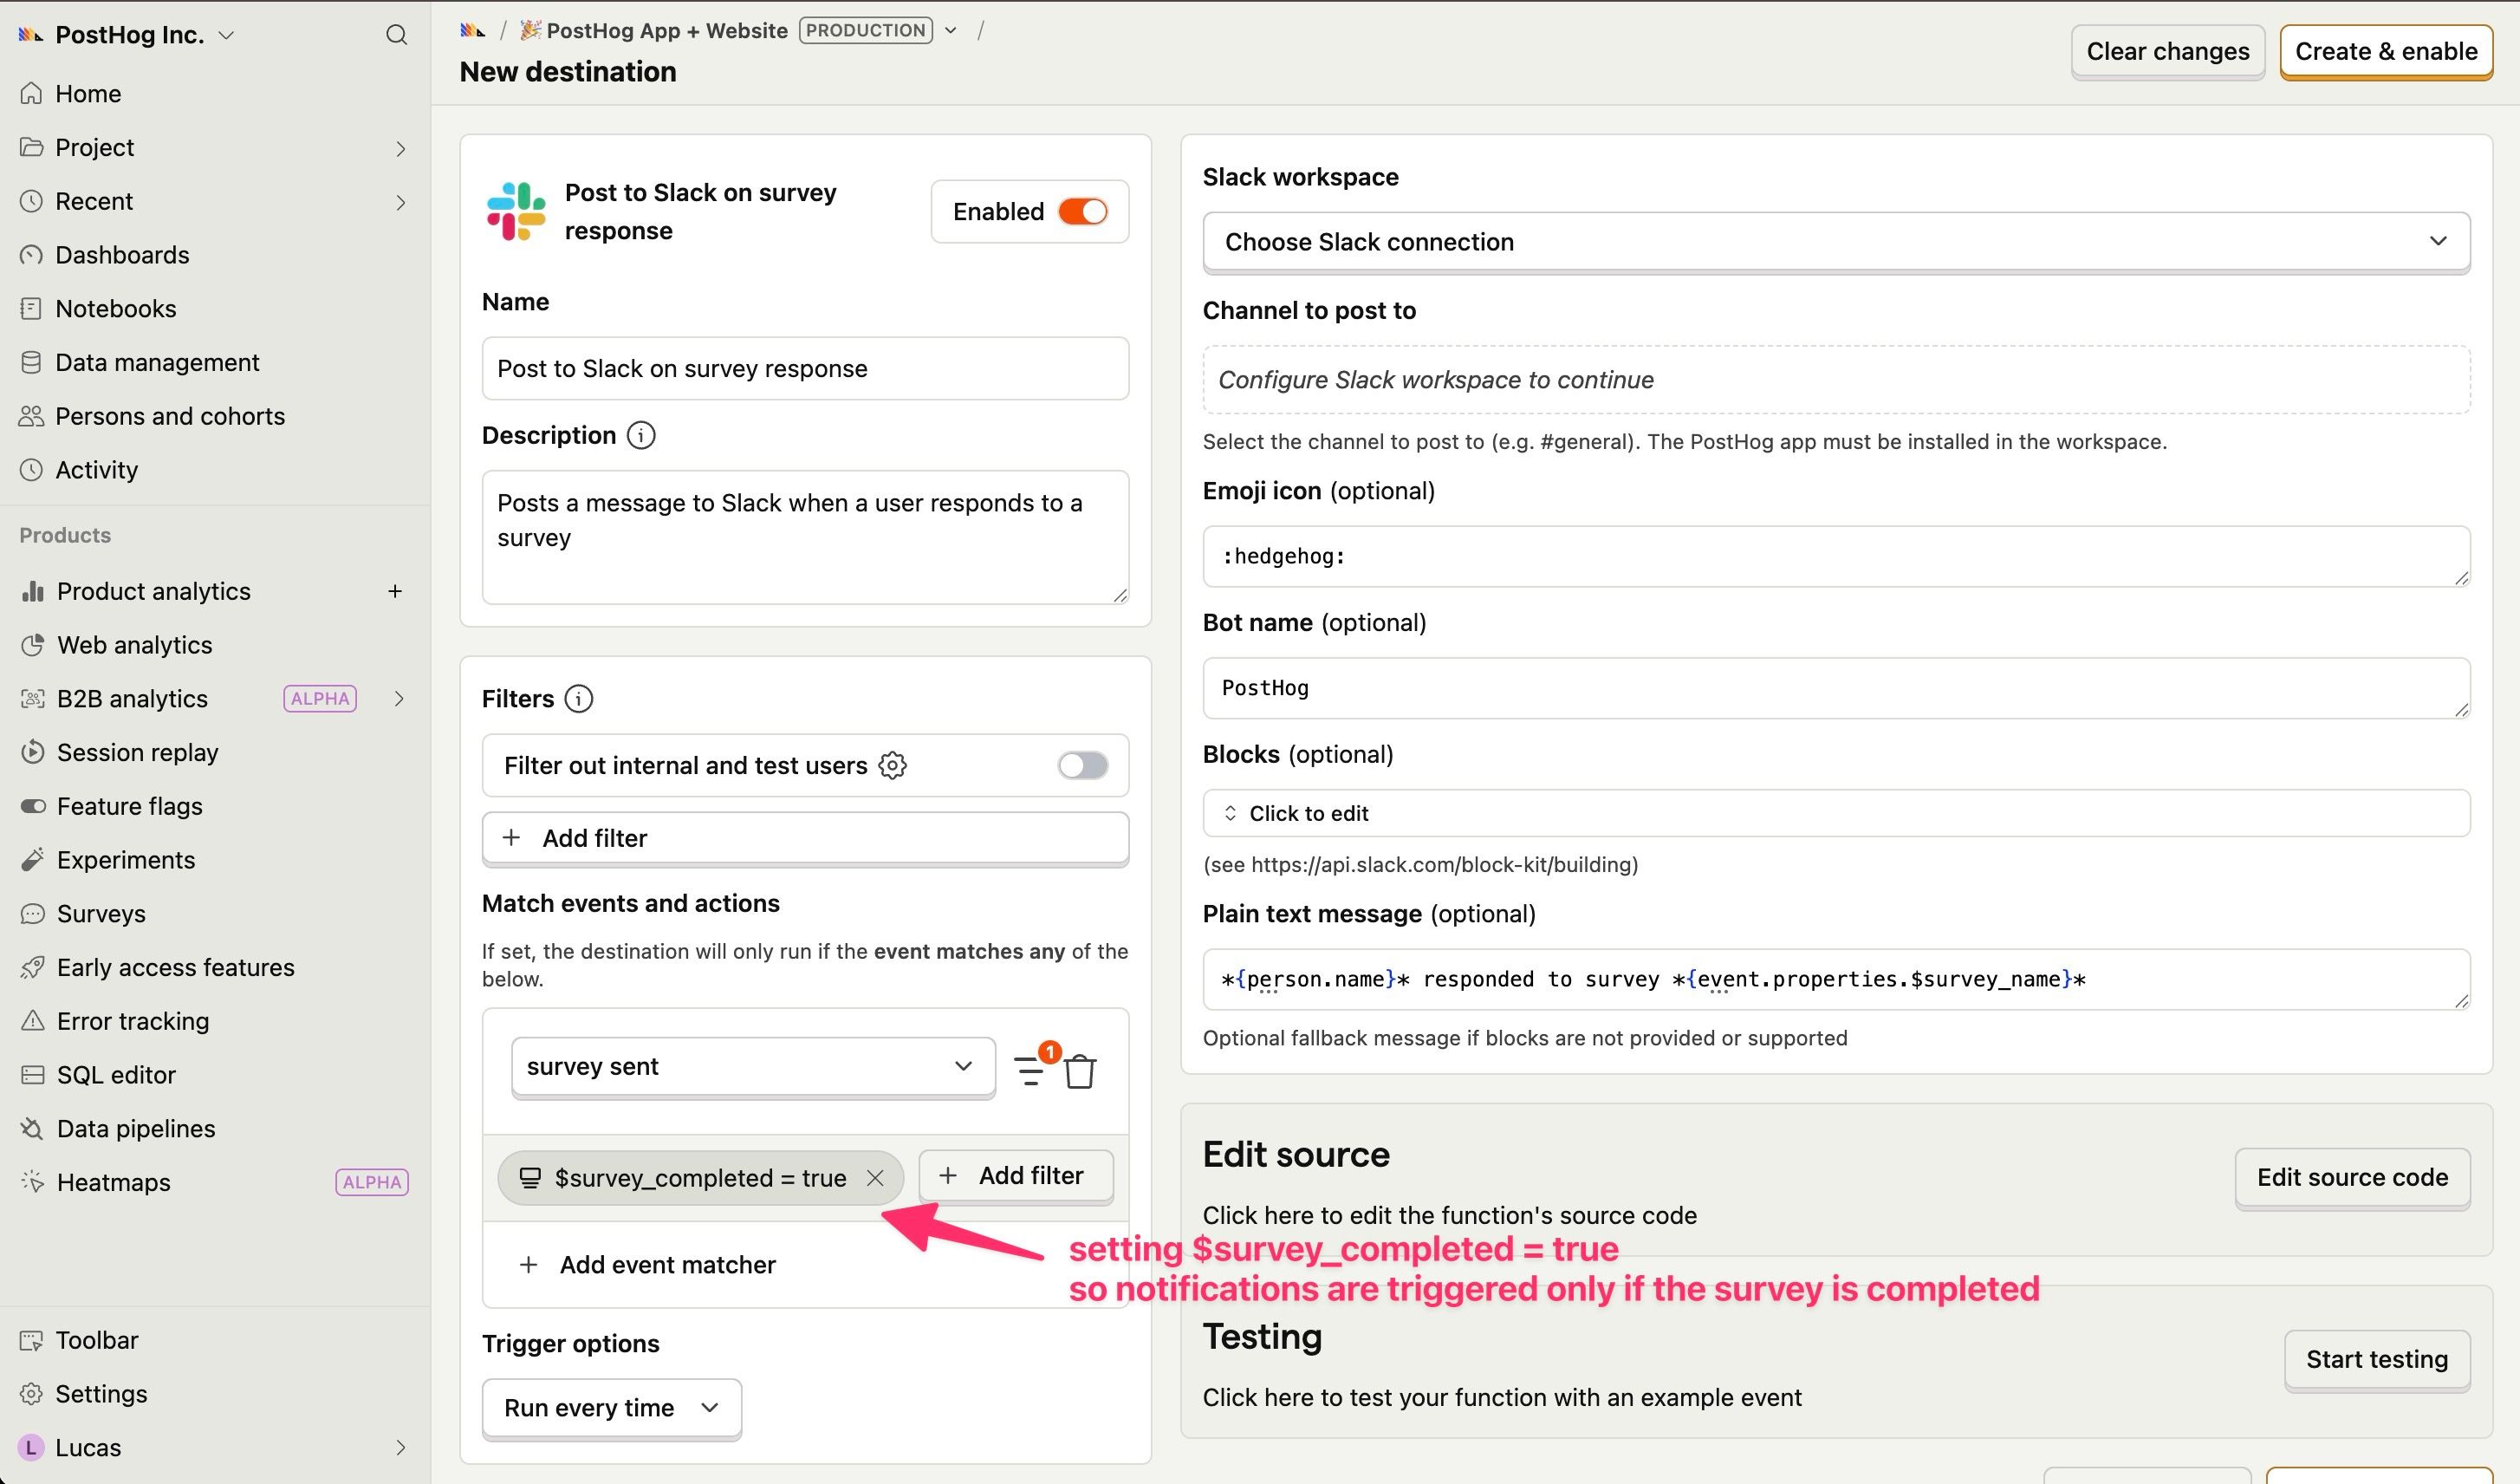The height and width of the screenshot is (1484, 2520).
Task: Click Add filter next to $survey_completed
Action: pos(1015,1176)
